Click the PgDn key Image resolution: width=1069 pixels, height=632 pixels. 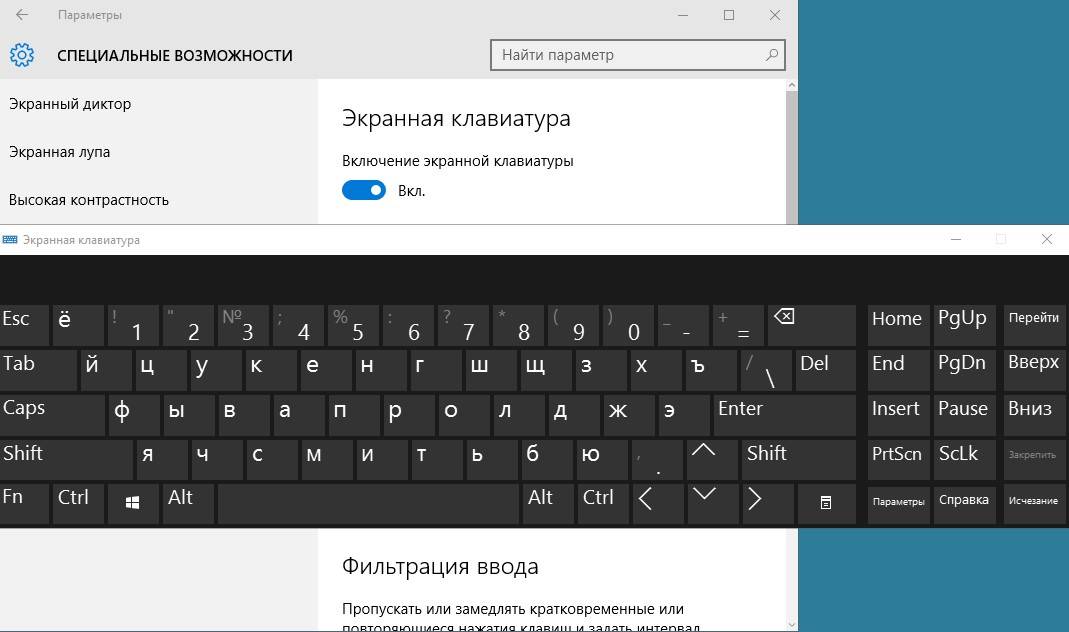pyautogui.click(x=965, y=370)
